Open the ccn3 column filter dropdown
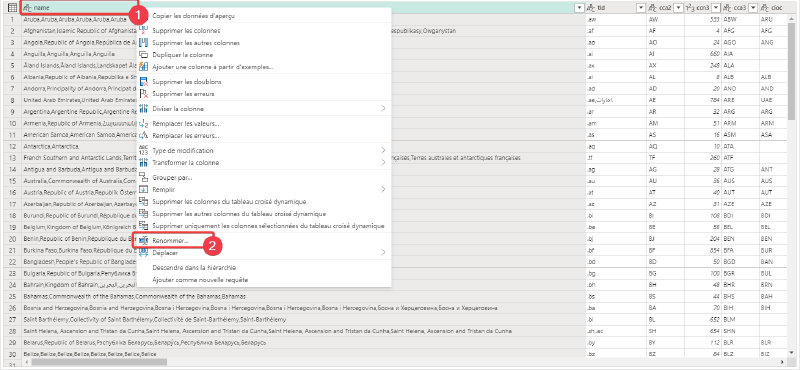The height and width of the screenshot is (370, 800). pos(715,8)
